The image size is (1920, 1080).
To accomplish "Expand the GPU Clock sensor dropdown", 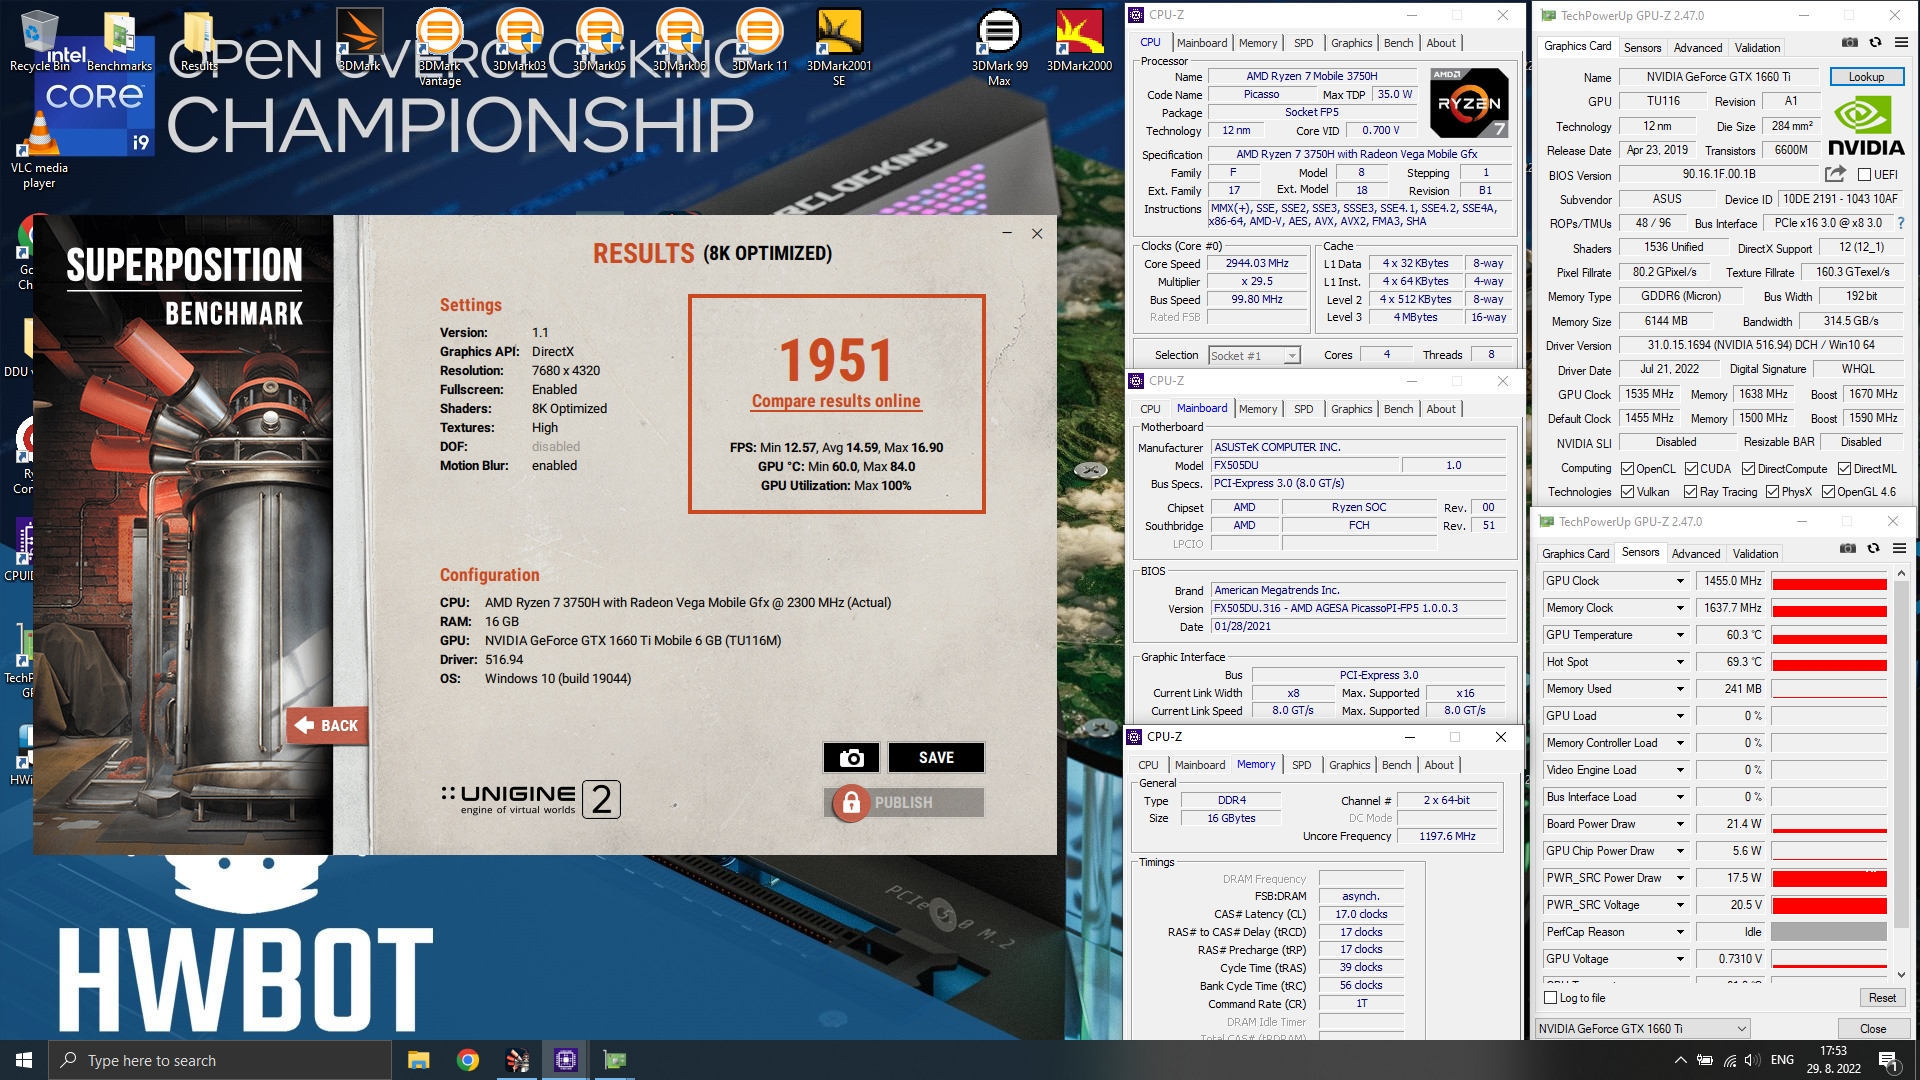I will [x=1680, y=581].
